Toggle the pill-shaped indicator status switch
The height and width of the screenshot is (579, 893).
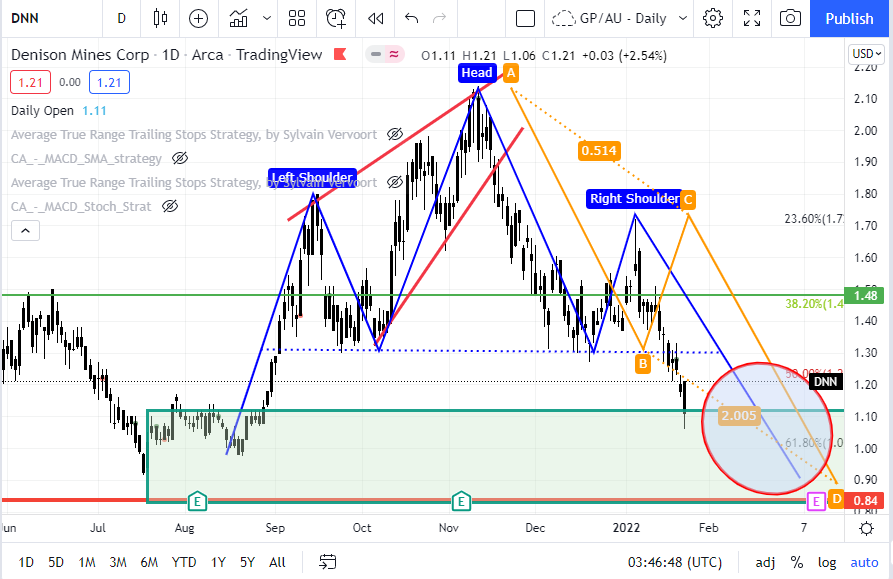(384, 55)
